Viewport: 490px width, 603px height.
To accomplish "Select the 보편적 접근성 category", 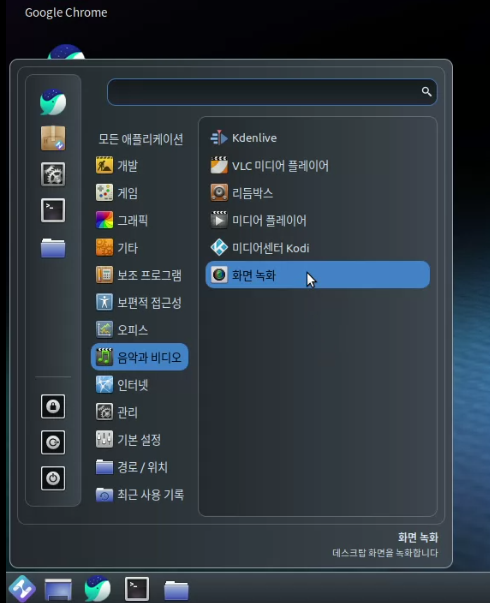I will pyautogui.click(x=140, y=302).
